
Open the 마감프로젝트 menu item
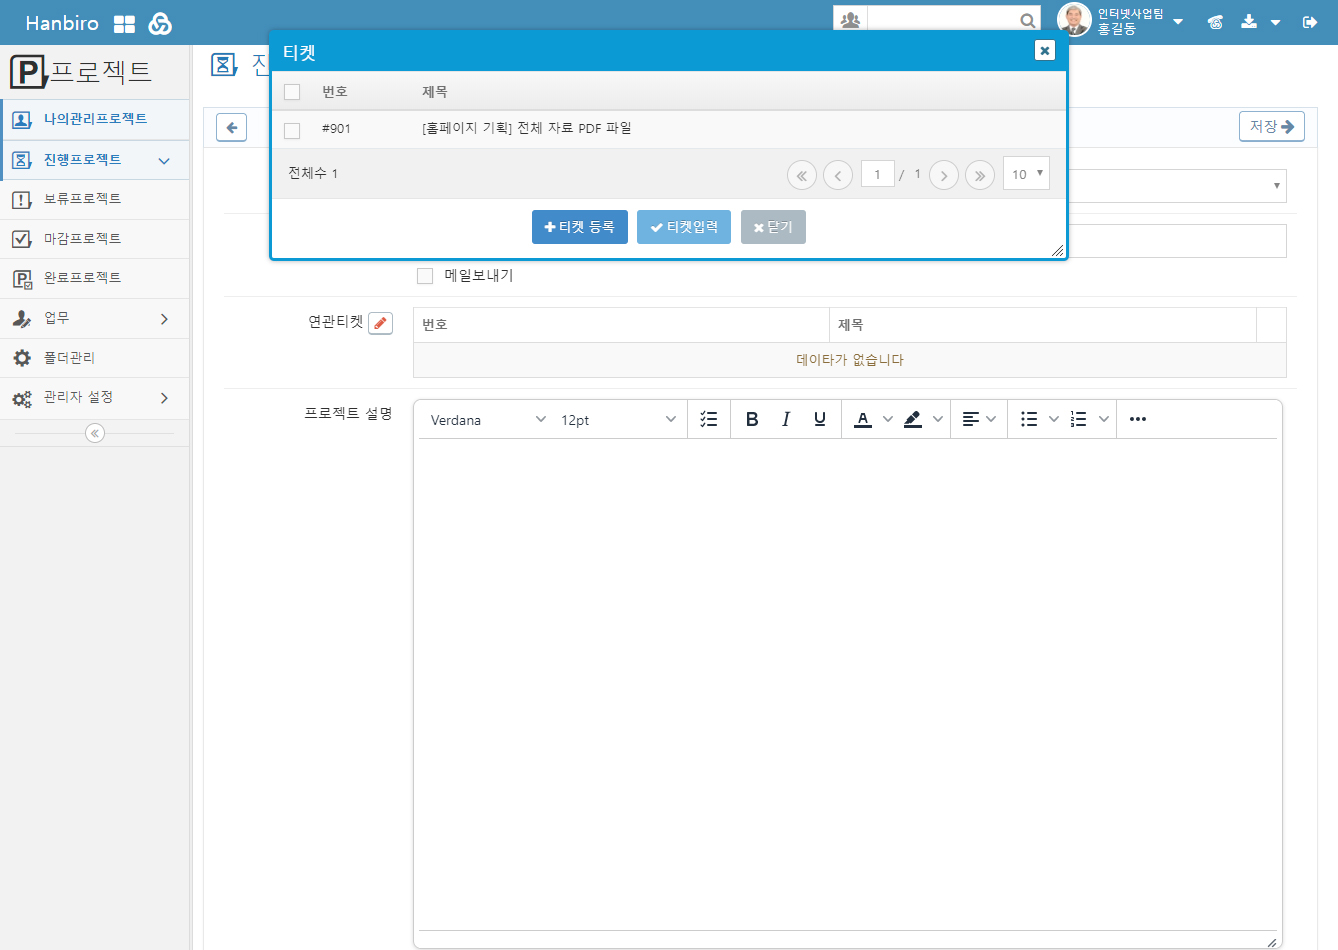coord(95,239)
